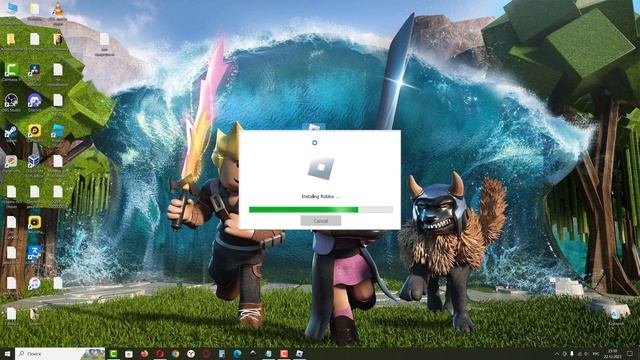Image resolution: width=640 pixels, height=360 pixels.
Task: Open the Windows Start menu
Action: tap(7, 353)
